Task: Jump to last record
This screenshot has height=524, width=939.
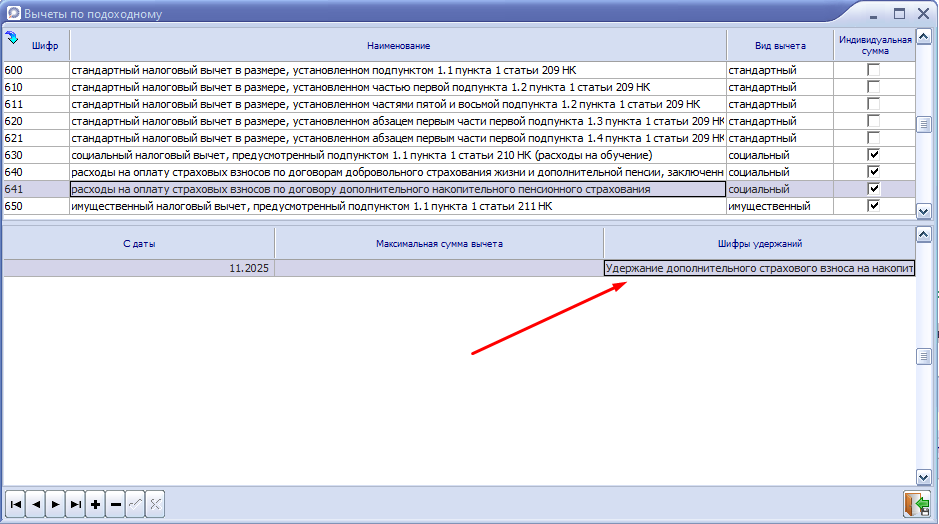Action: point(76,505)
